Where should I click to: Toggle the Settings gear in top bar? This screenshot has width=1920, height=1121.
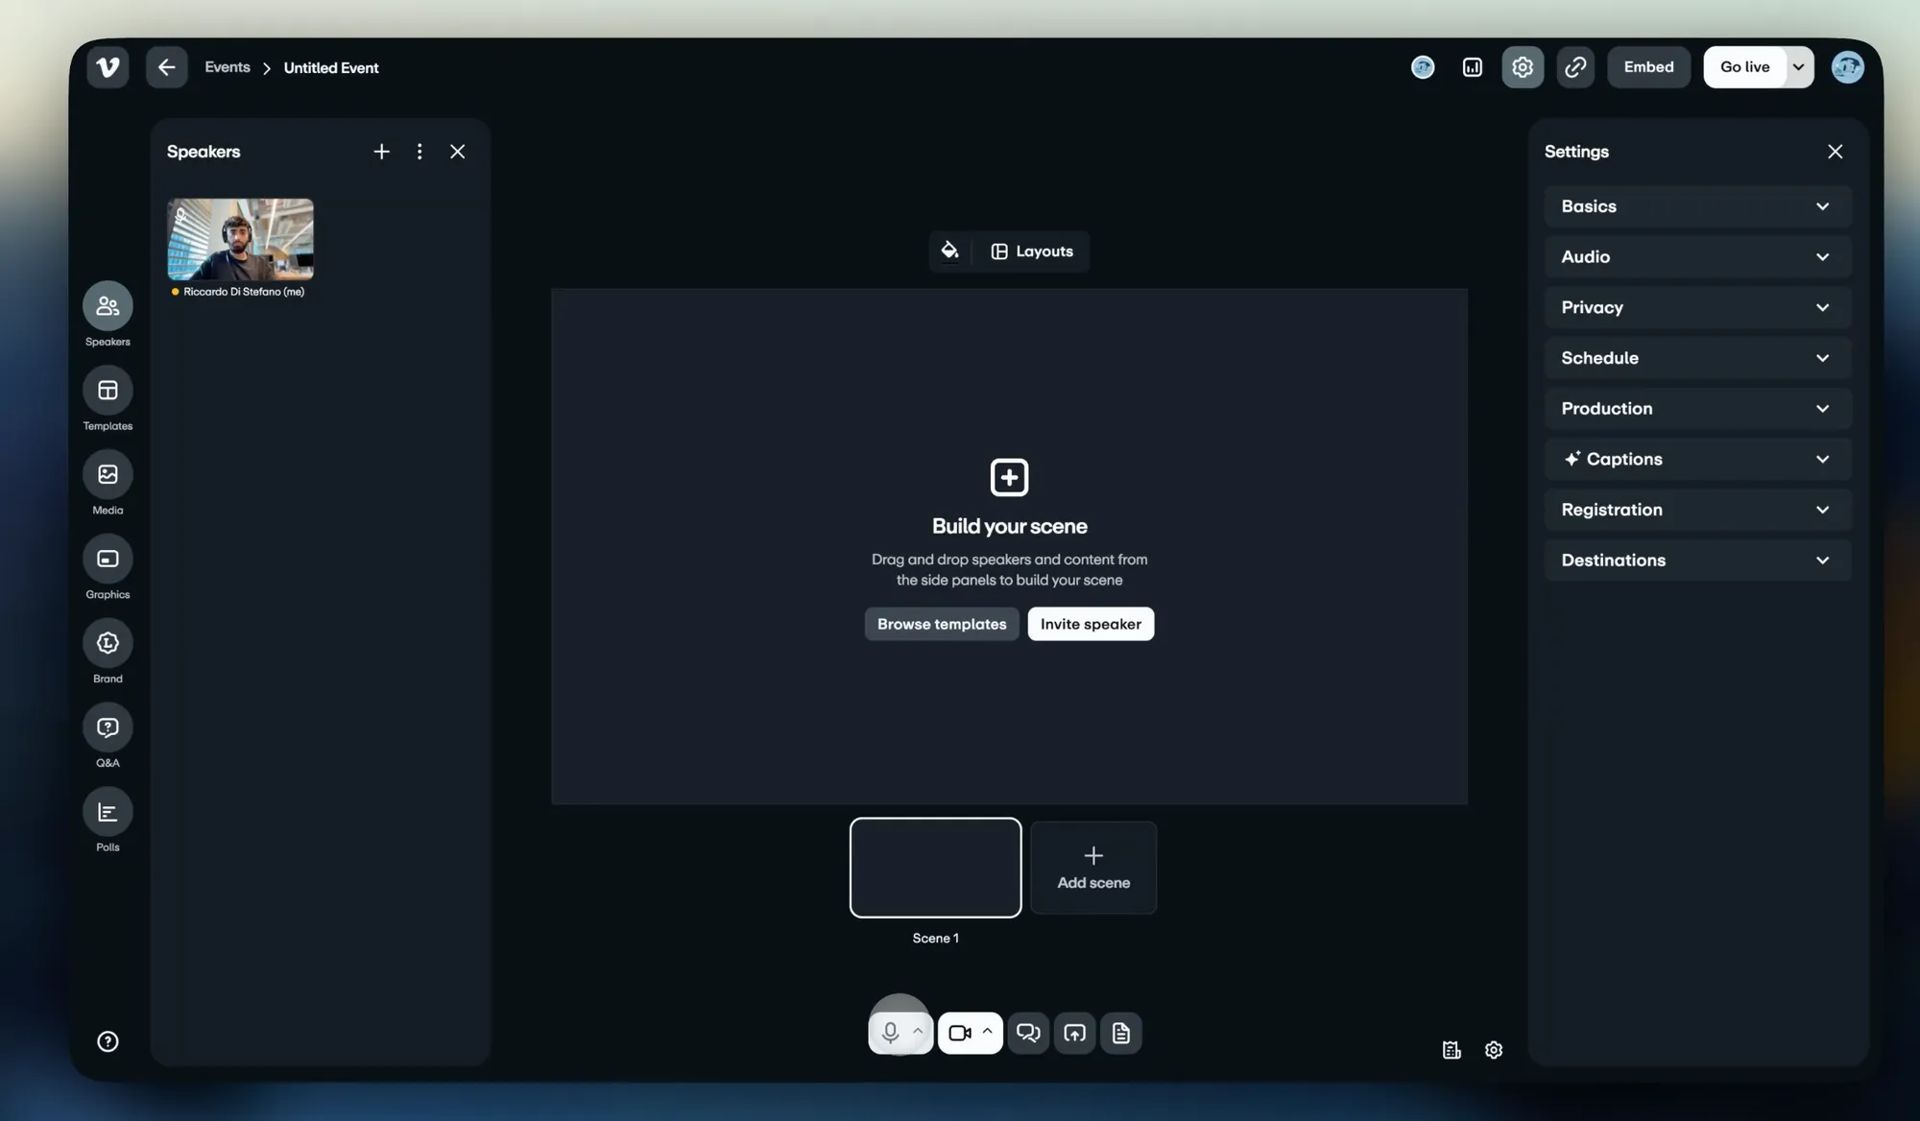pyautogui.click(x=1522, y=67)
